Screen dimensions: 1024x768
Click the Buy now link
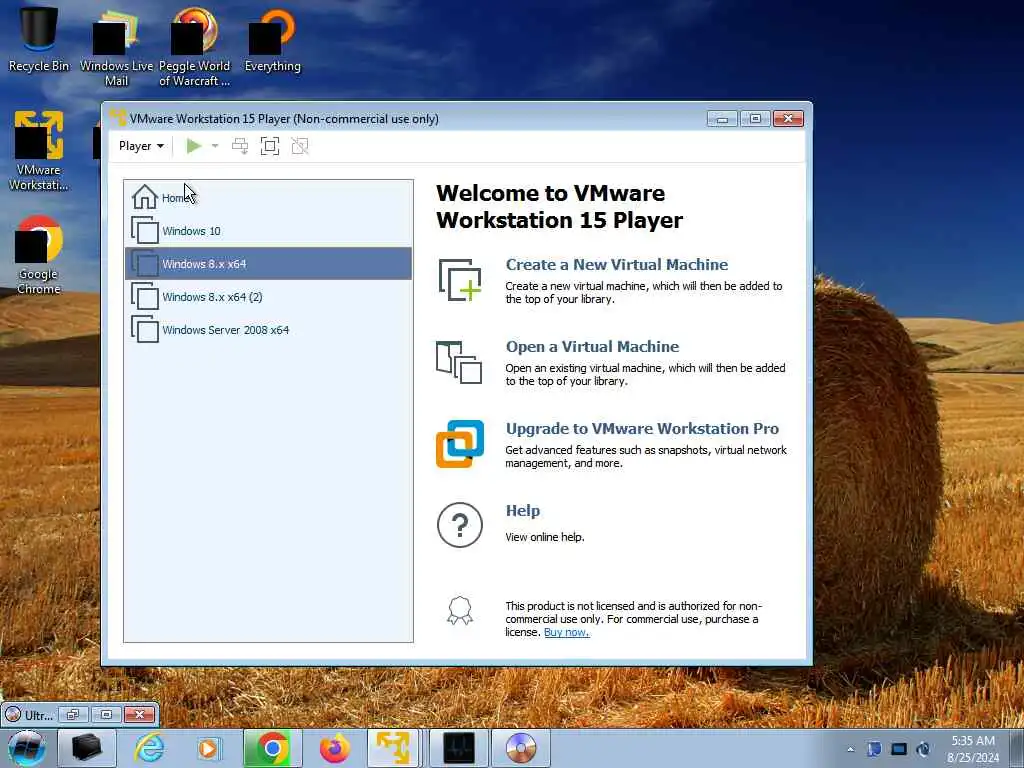coord(566,632)
